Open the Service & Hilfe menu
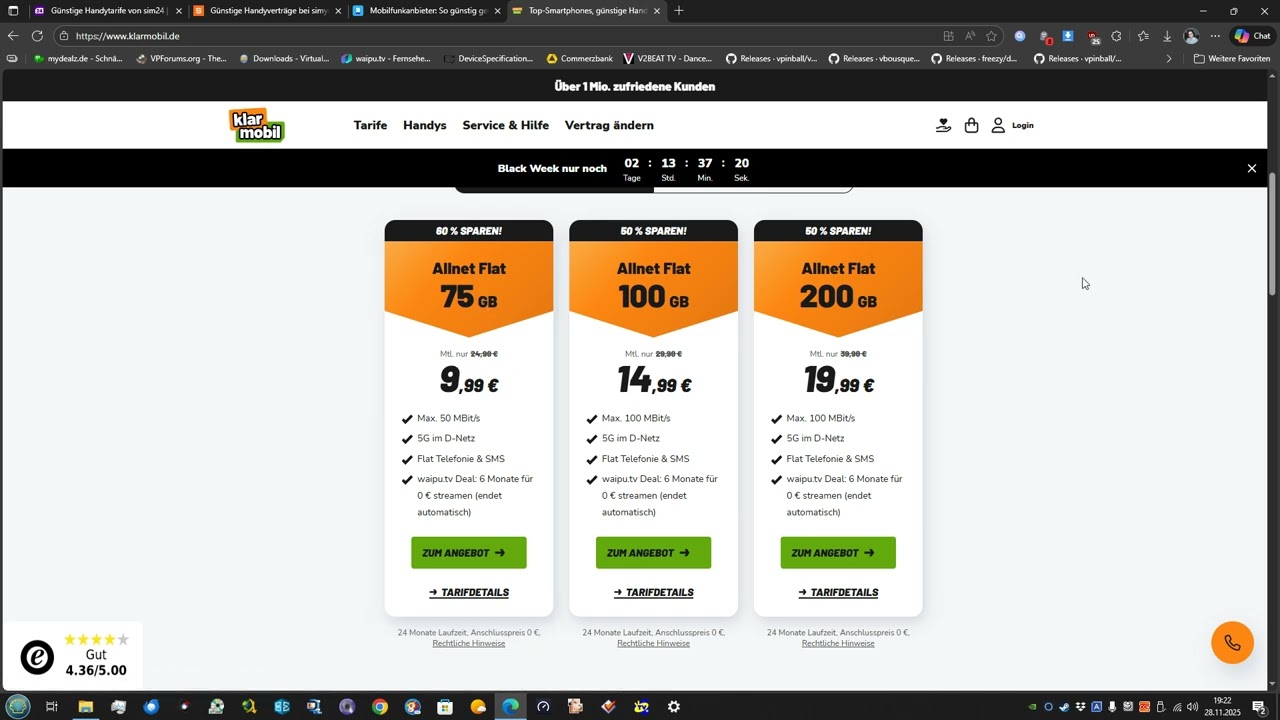The width and height of the screenshot is (1280, 720). tap(505, 125)
